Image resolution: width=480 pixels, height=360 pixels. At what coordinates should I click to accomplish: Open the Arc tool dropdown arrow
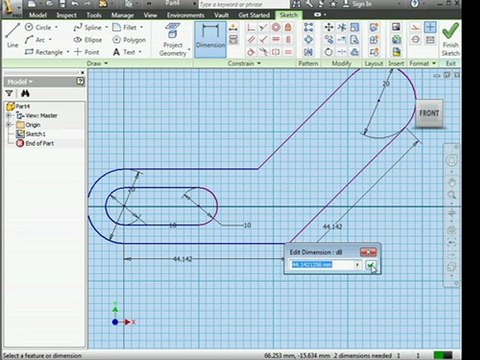(50, 40)
